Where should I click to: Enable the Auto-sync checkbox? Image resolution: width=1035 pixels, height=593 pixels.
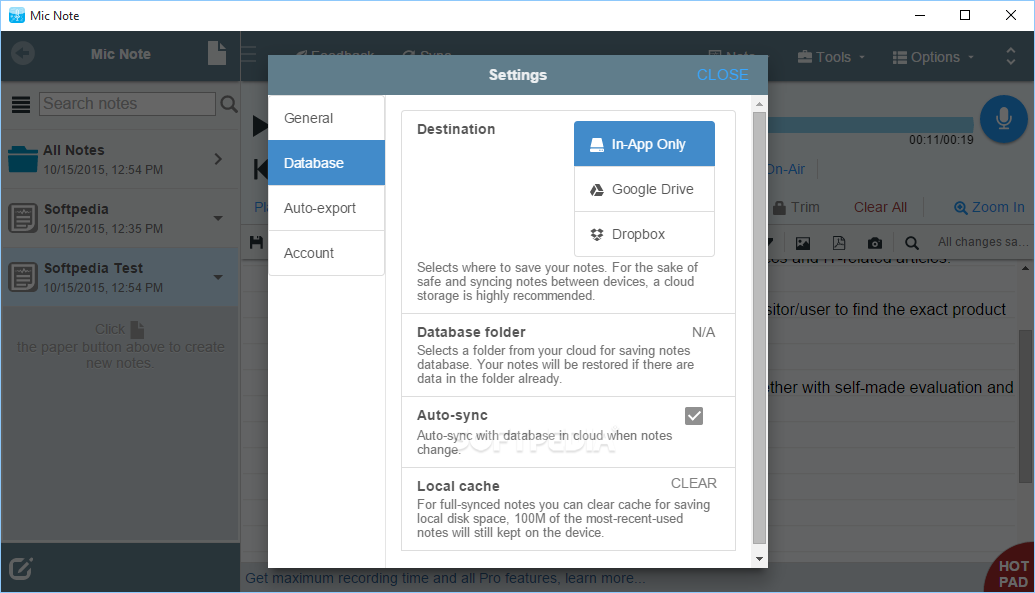(x=694, y=416)
